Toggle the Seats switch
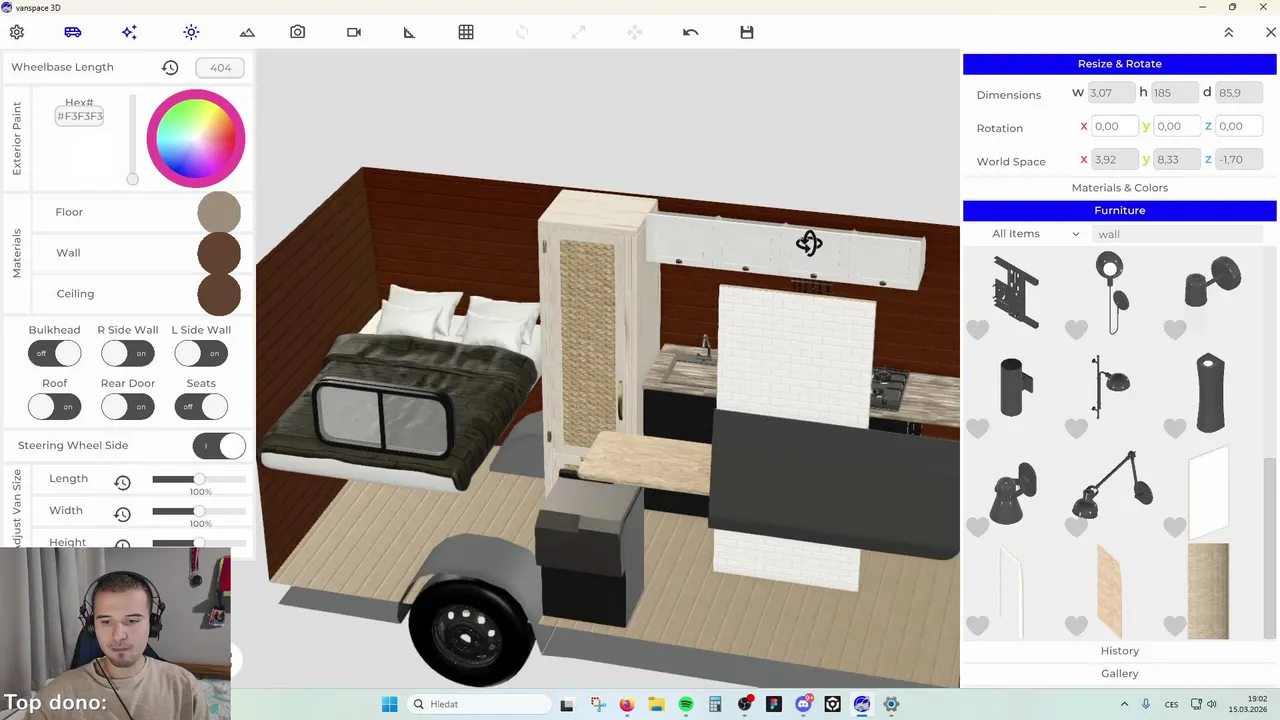Screen dimensions: 1280x720 coord(201,407)
